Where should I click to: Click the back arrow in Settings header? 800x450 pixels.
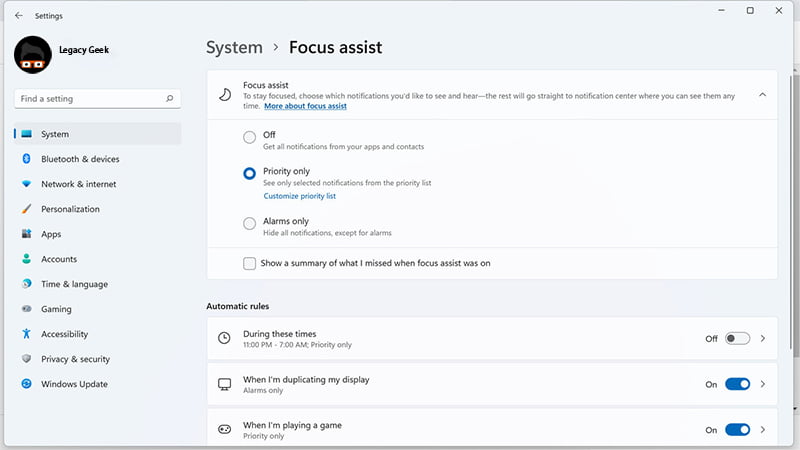click(x=19, y=16)
